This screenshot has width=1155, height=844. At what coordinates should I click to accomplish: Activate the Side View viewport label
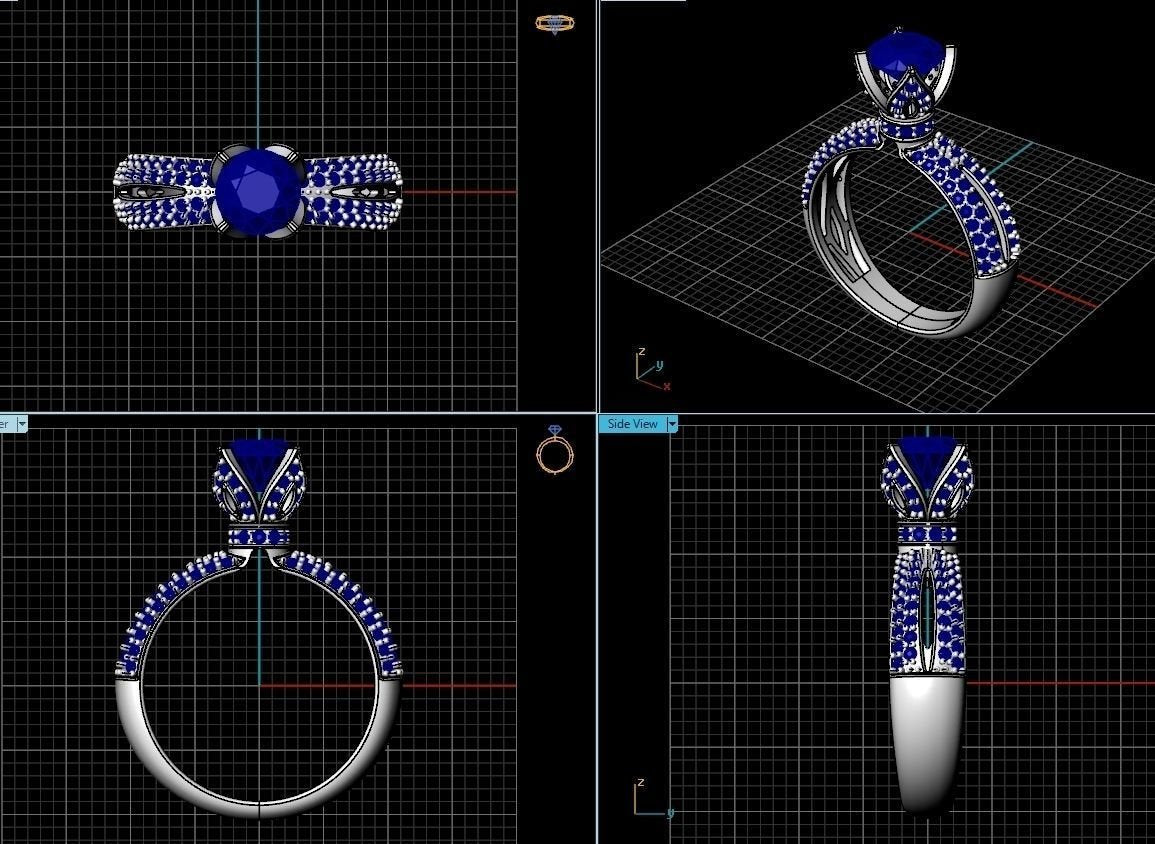(x=633, y=423)
